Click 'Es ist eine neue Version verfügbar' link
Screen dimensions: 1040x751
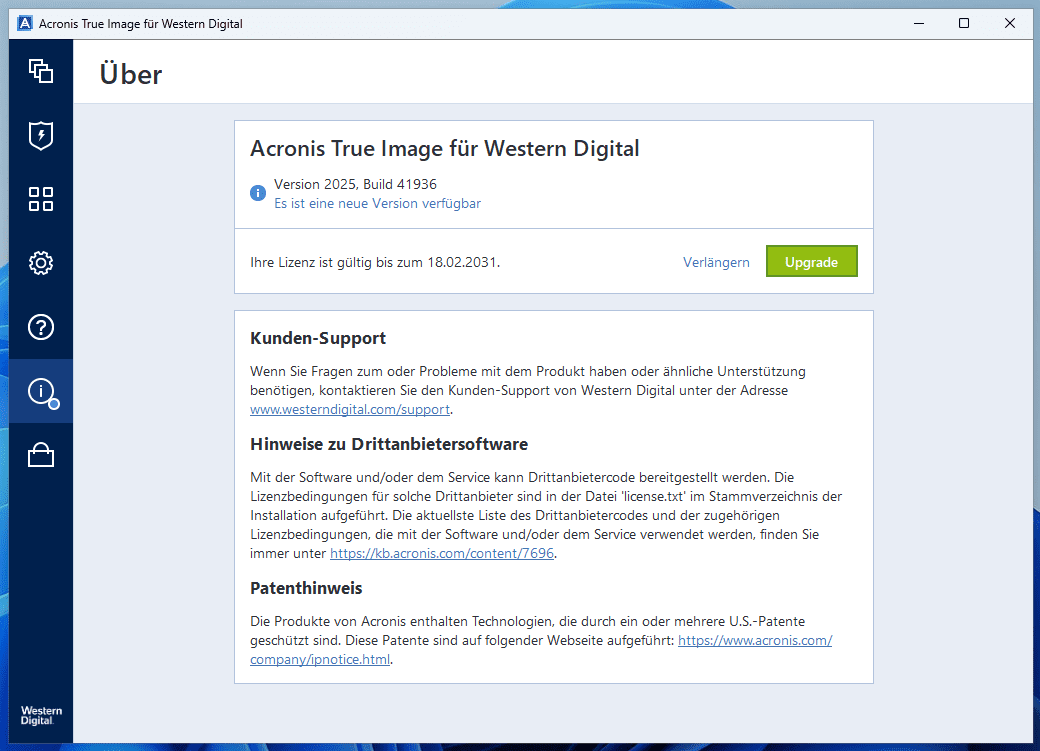coord(377,204)
